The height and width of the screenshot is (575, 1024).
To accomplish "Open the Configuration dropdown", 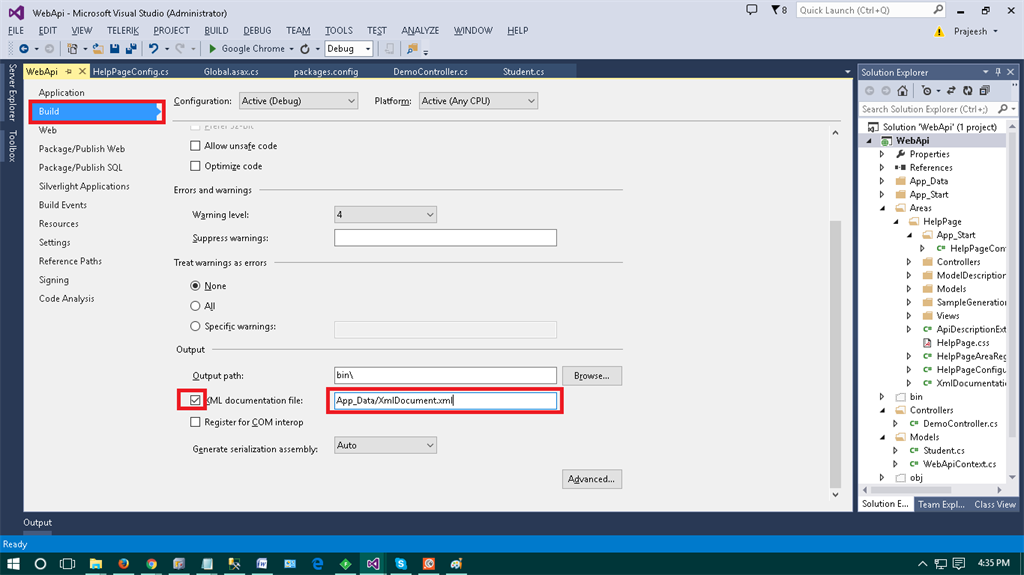I will [x=298, y=101].
